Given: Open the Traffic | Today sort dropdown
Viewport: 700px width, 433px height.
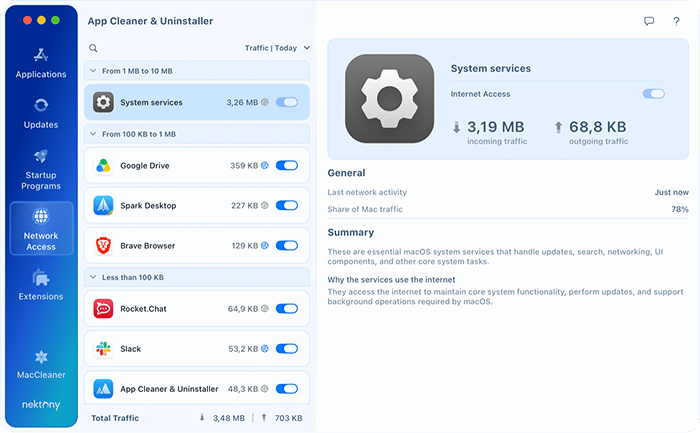Looking at the screenshot, I should pos(277,48).
